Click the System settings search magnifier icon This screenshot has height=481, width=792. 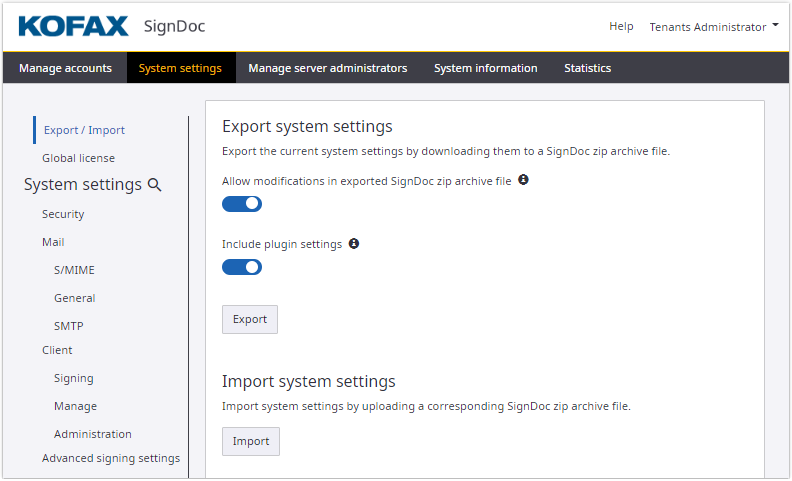tap(155, 185)
